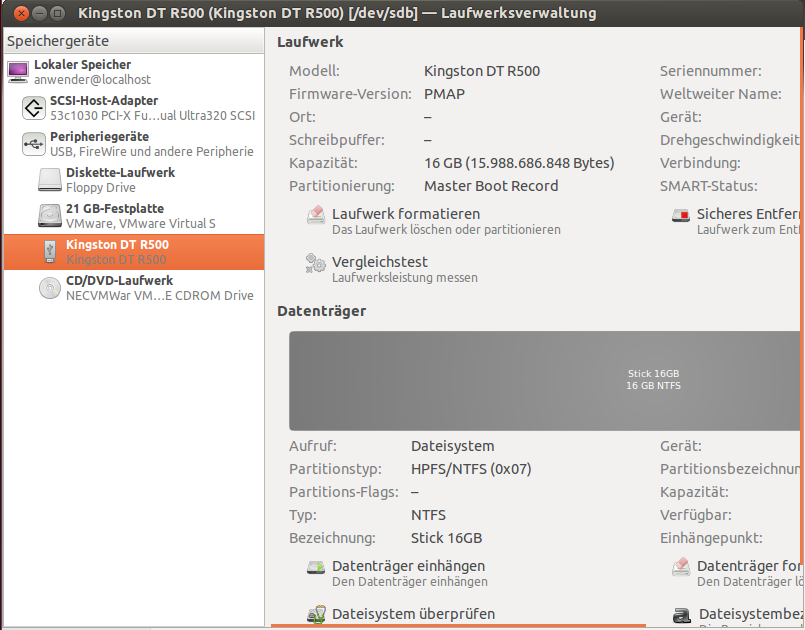Start Vergleichstest benchmark
Image resolution: width=805 pixels, height=630 pixels.
click(x=392, y=269)
